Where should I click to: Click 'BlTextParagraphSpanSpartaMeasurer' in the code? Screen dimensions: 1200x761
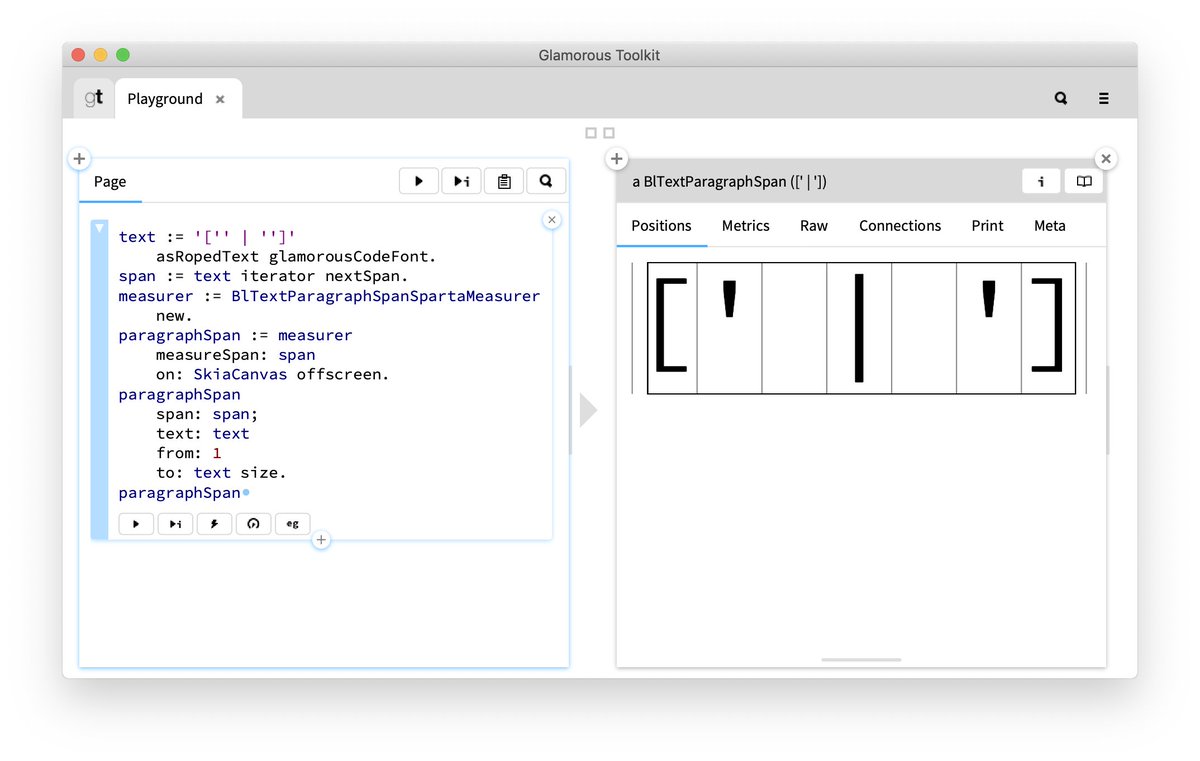click(x=386, y=296)
